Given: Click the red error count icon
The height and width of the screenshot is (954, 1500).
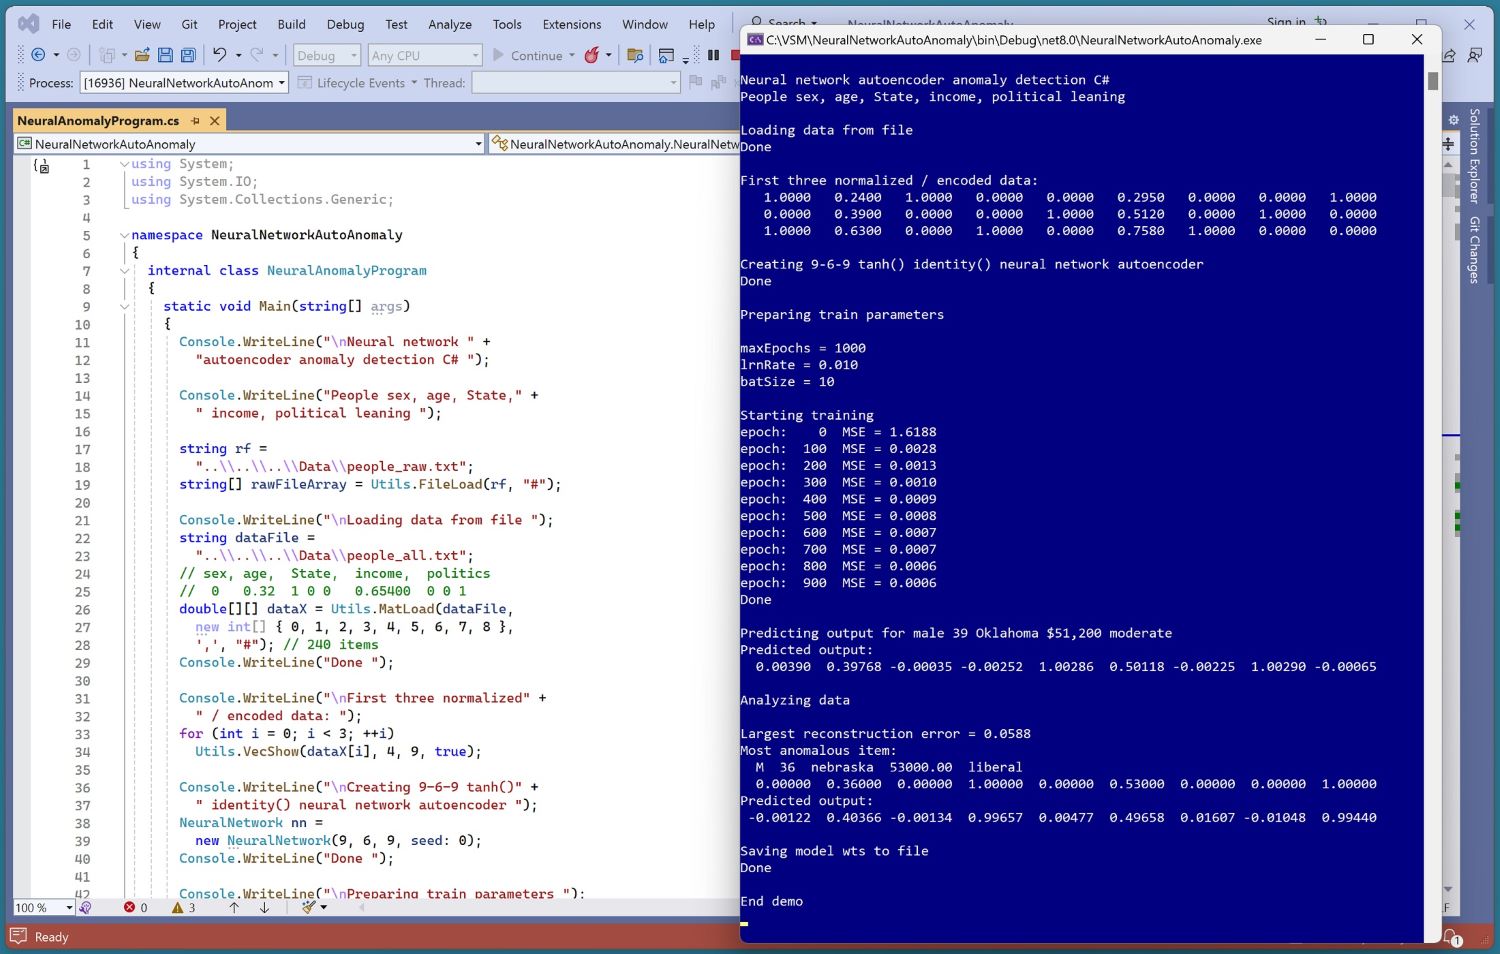Looking at the screenshot, I should click(129, 908).
